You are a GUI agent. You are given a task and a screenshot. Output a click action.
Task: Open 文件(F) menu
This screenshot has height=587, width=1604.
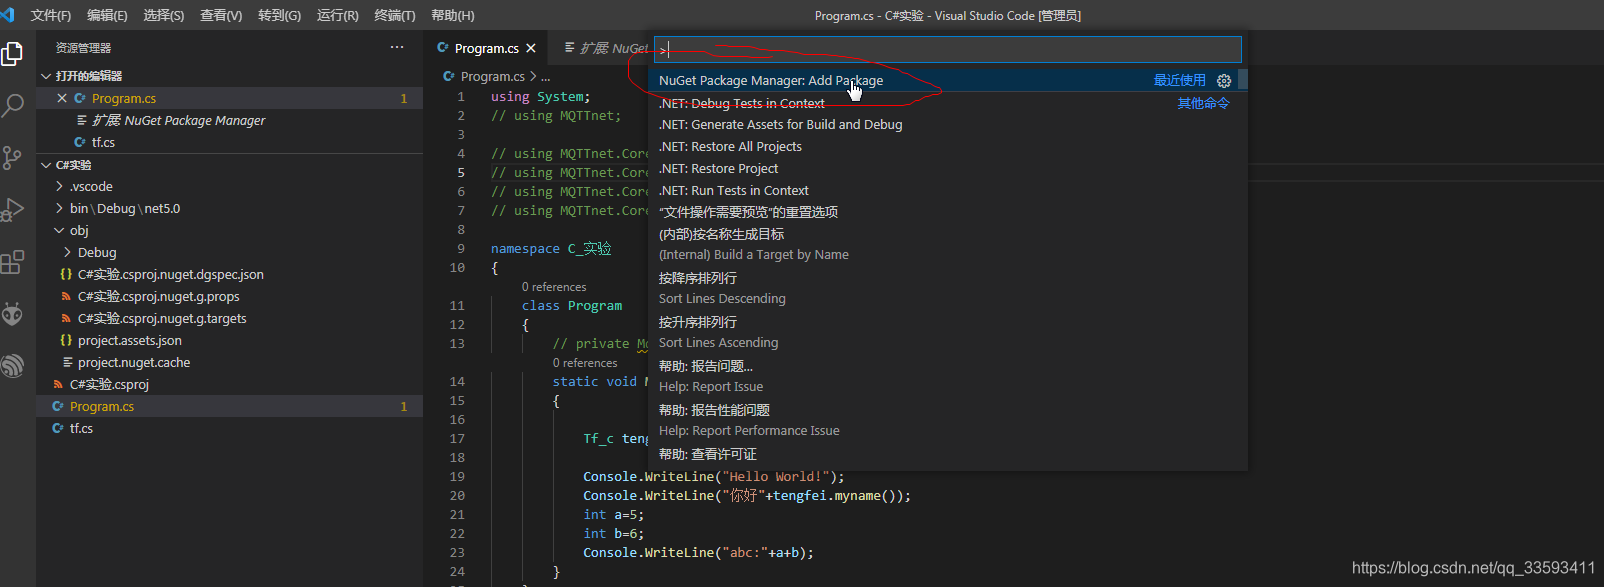pos(51,15)
